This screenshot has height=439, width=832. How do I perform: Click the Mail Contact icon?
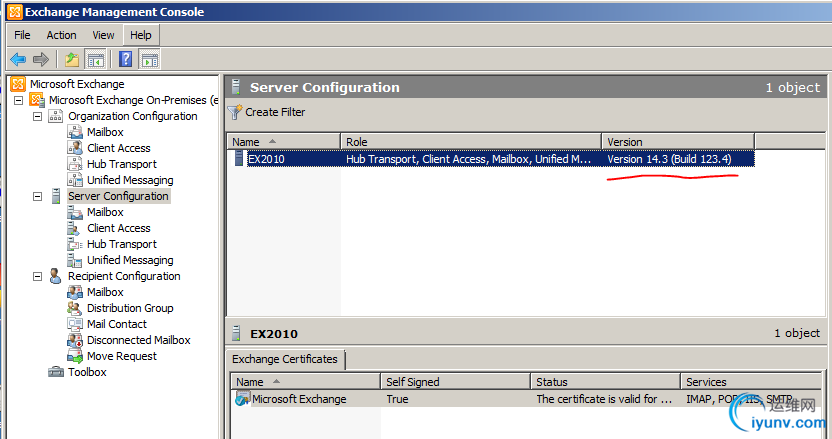point(75,324)
